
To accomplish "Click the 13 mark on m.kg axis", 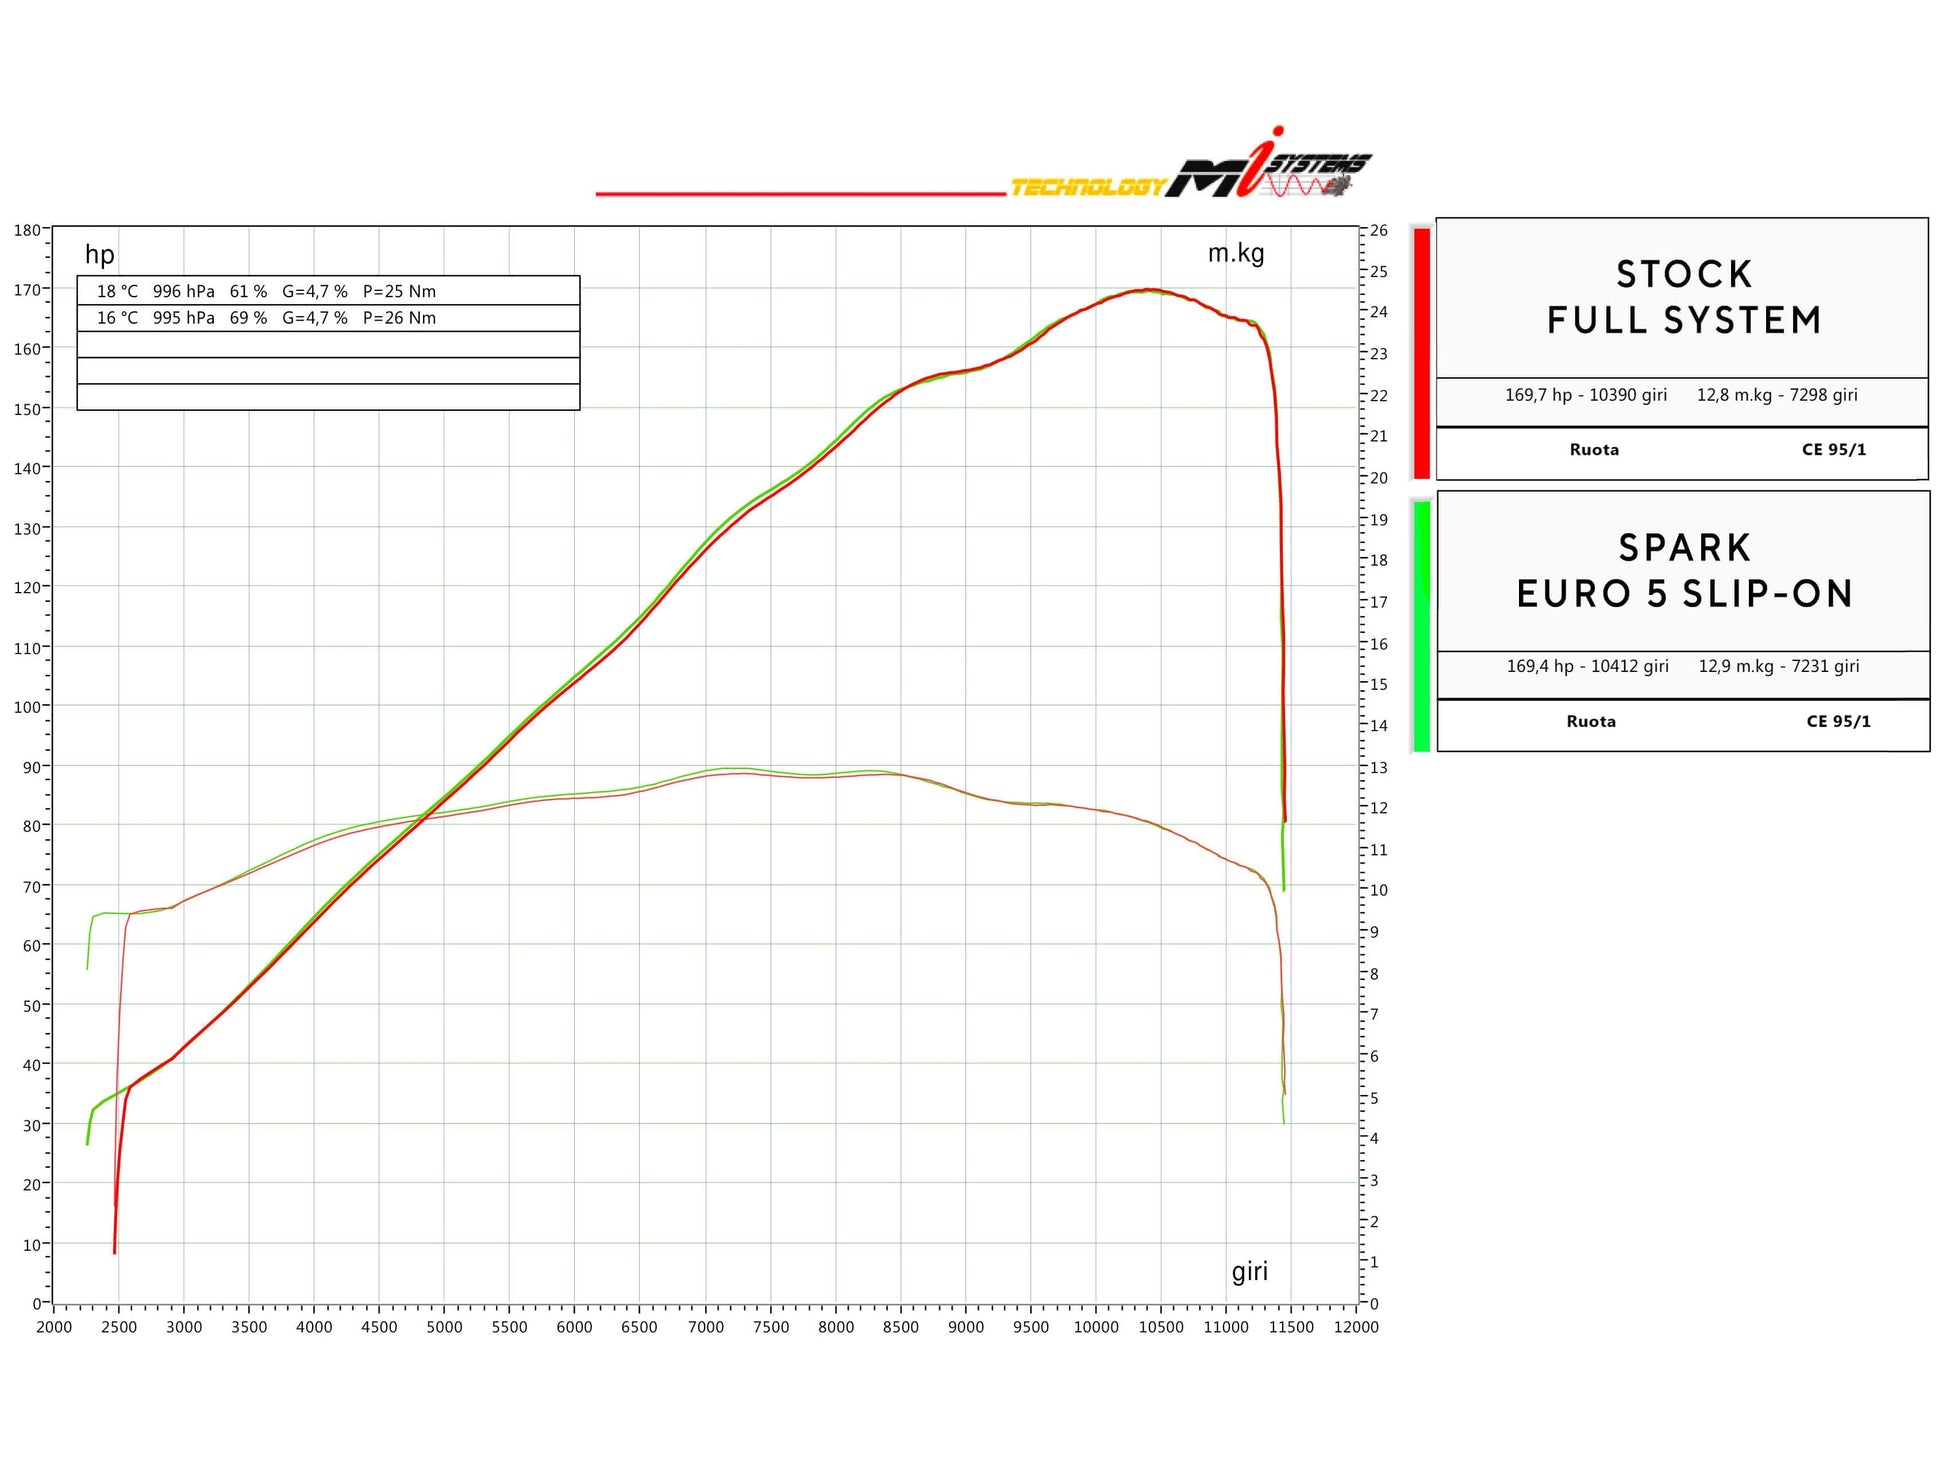I will (1378, 768).
